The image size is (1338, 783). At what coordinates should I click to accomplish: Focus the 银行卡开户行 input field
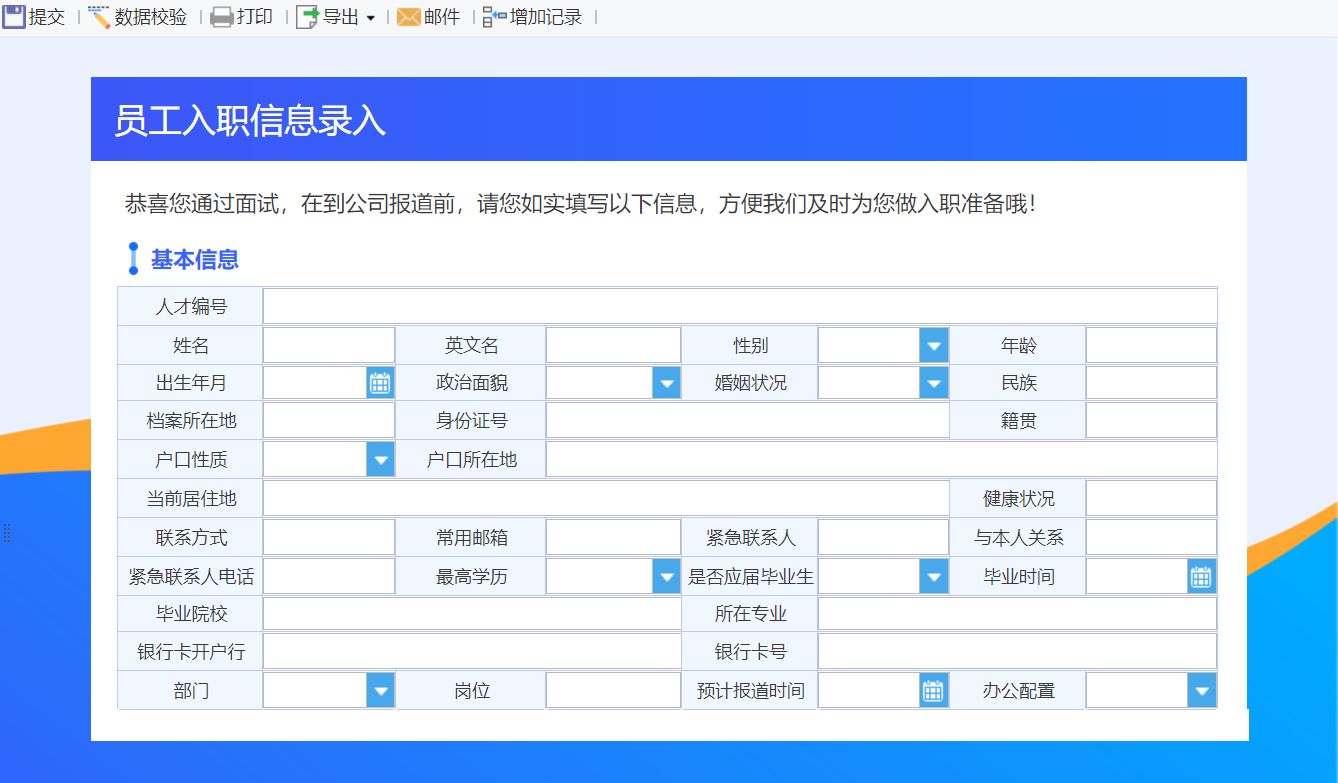click(472, 651)
